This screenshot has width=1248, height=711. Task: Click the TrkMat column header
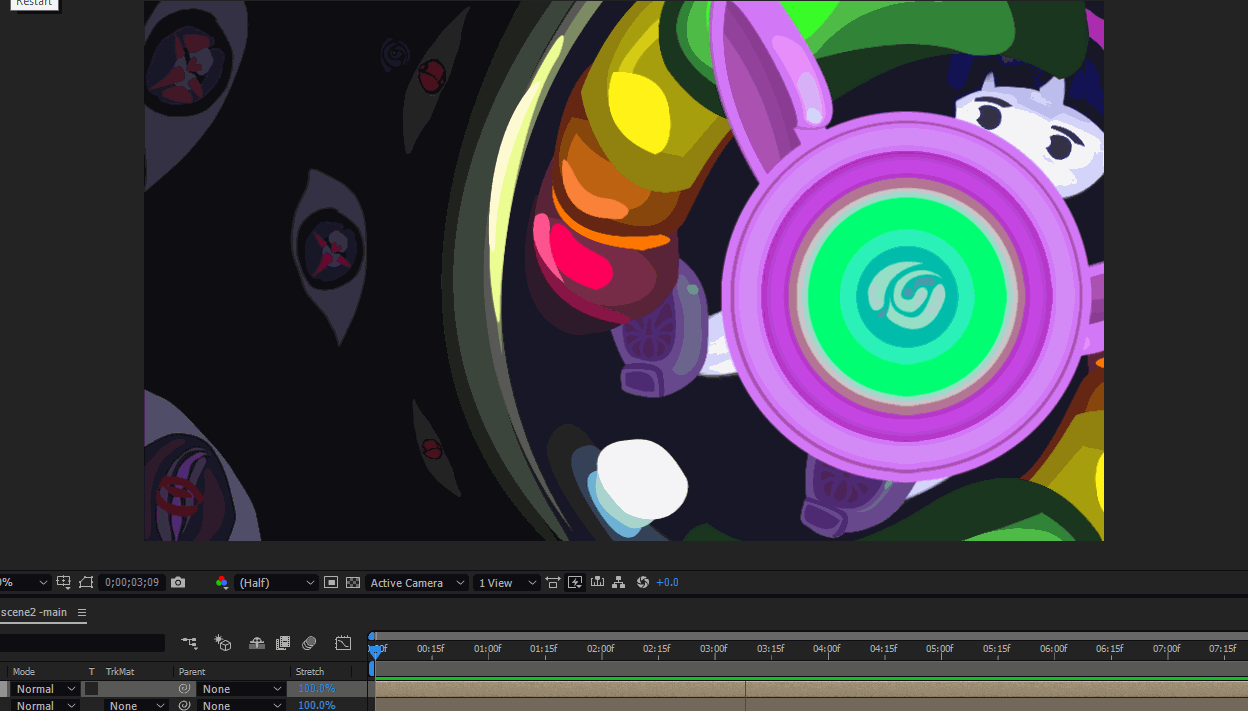point(120,672)
